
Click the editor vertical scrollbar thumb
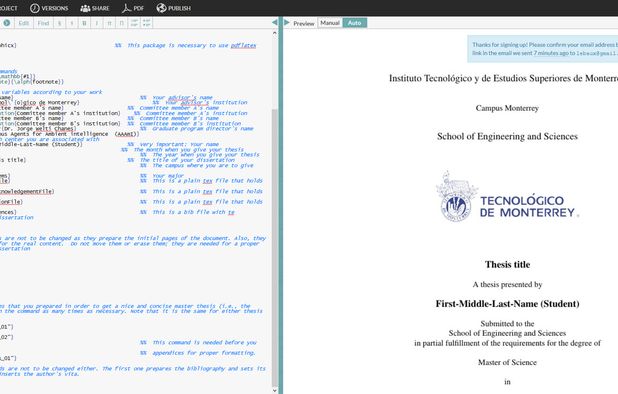pyautogui.click(x=275, y=248)
